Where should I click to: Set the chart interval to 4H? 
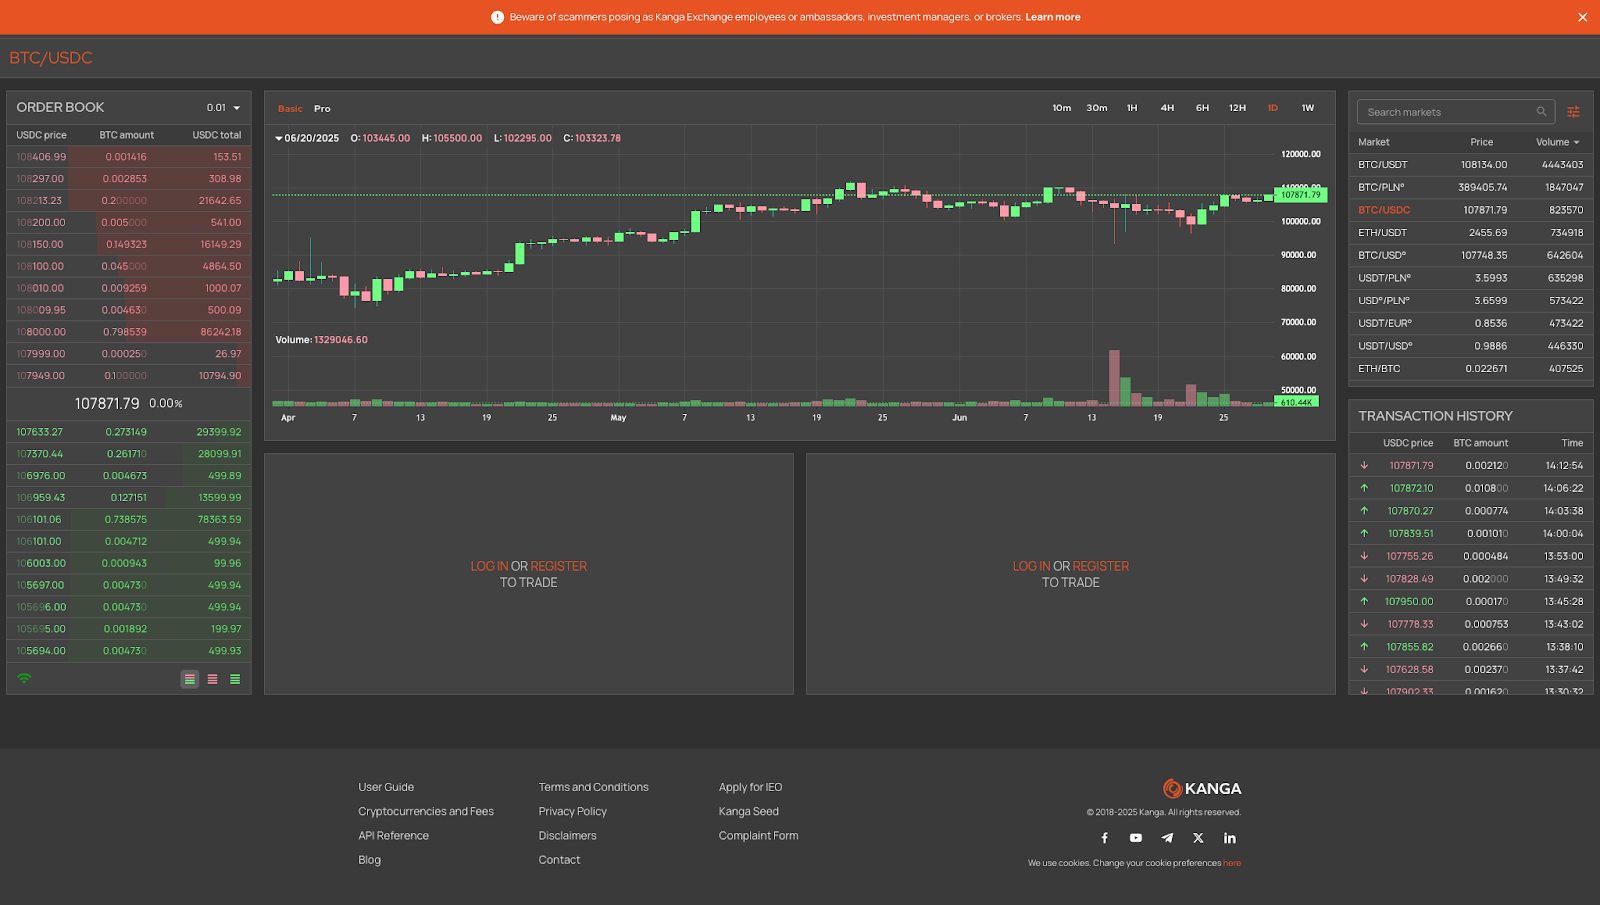pyautogui.click(x=1167, y=108)
